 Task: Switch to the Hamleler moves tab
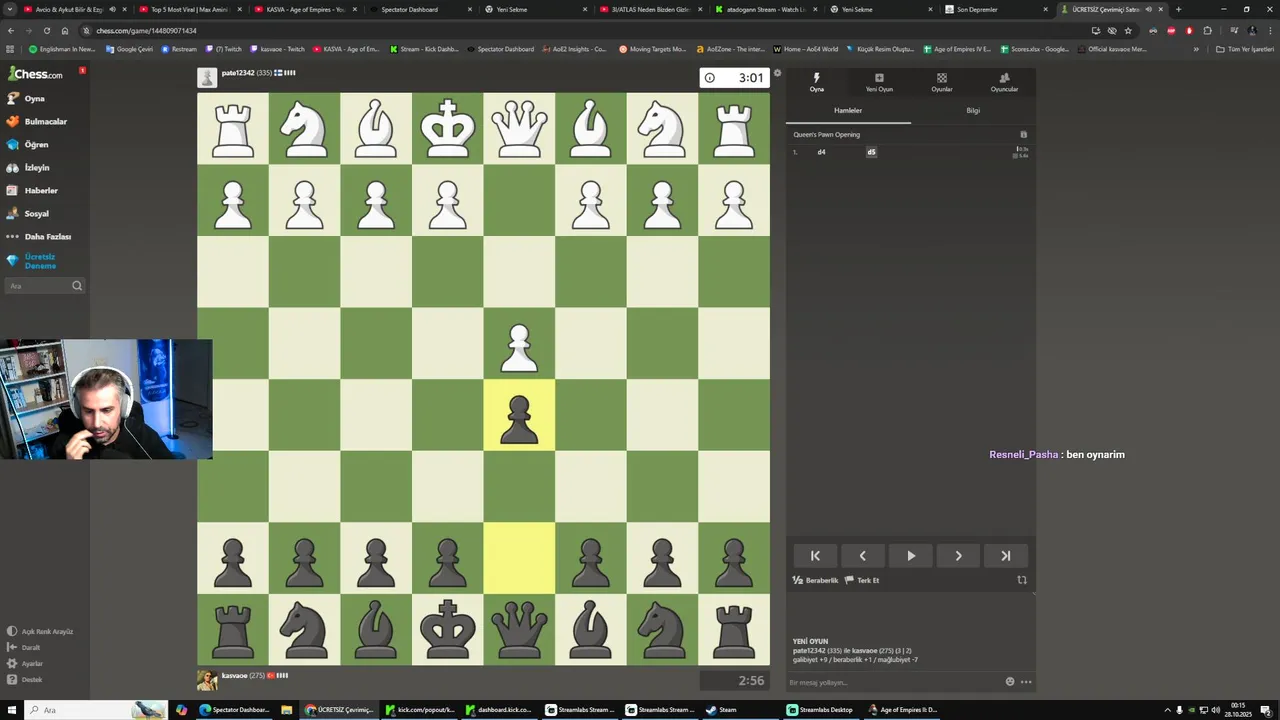[x=848, y=111]
